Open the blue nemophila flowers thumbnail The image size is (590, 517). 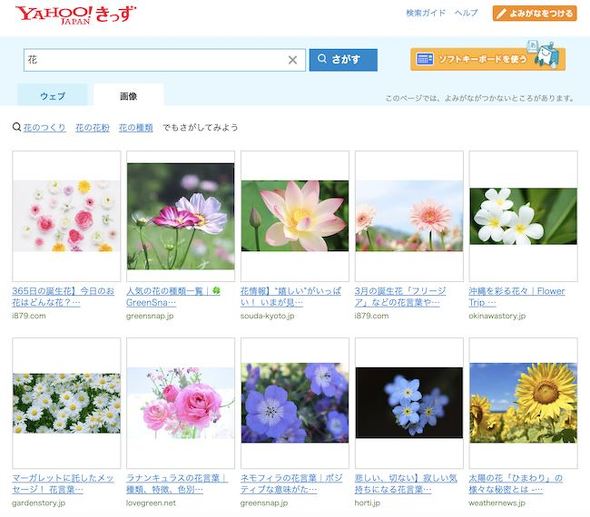click(295, 403)
